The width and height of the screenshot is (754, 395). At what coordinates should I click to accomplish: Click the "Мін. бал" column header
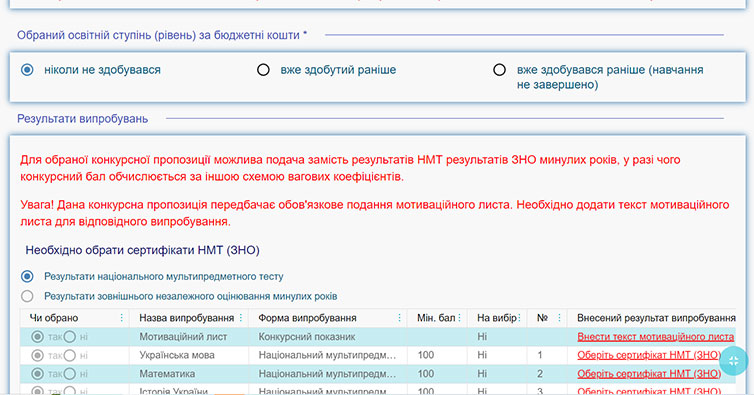click(x=436, y=318)
